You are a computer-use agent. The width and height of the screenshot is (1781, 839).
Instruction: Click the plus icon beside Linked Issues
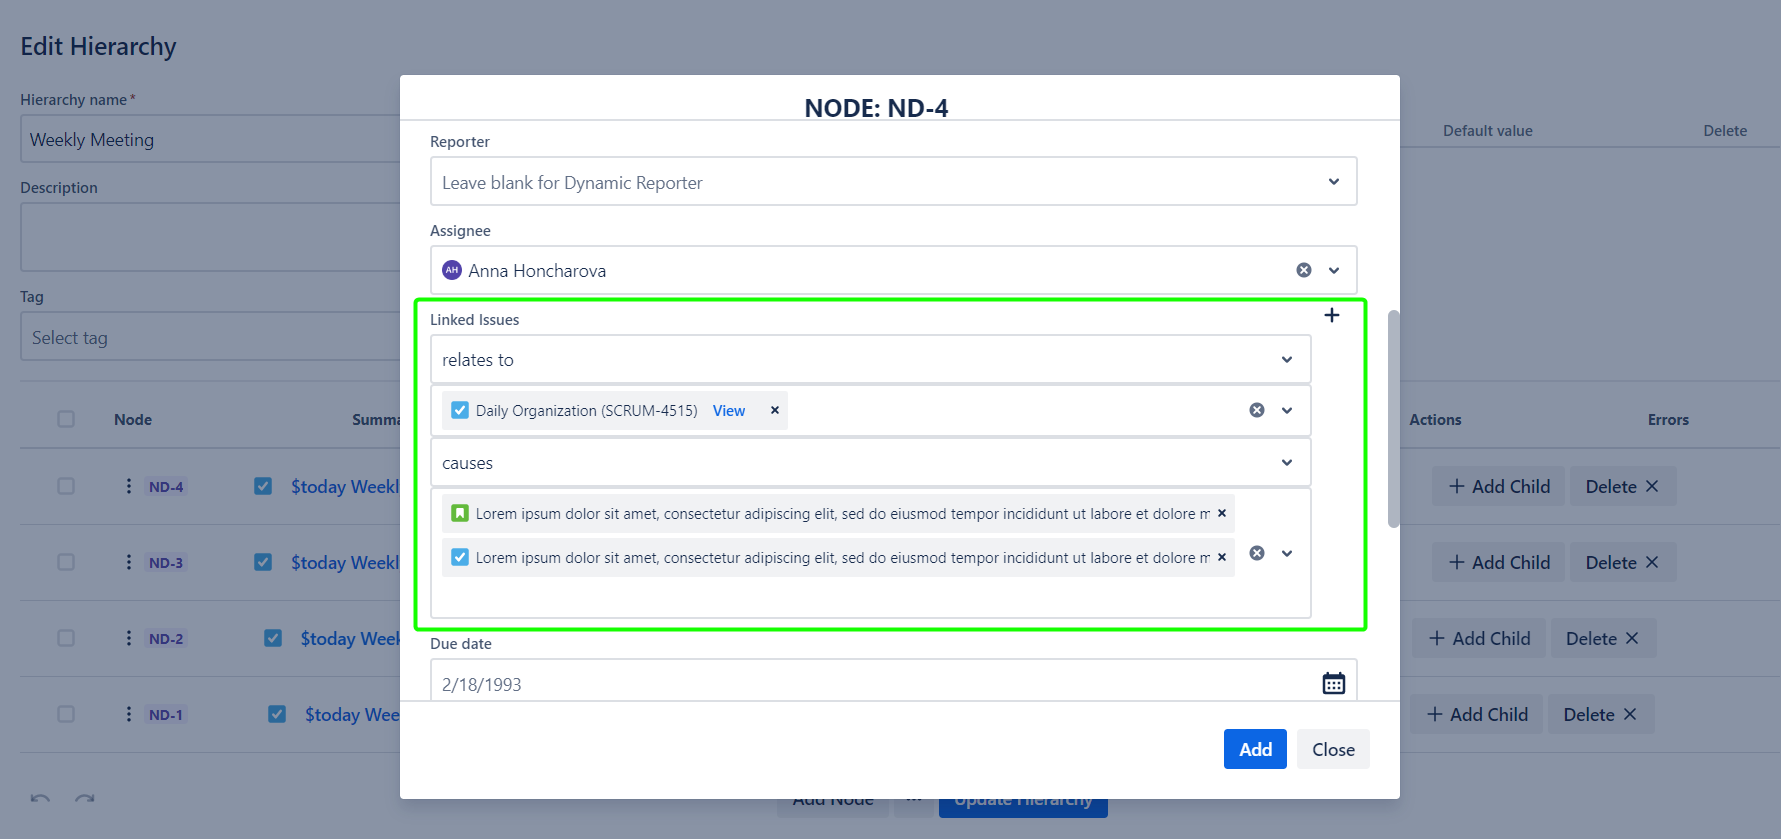click(1331, 316)
